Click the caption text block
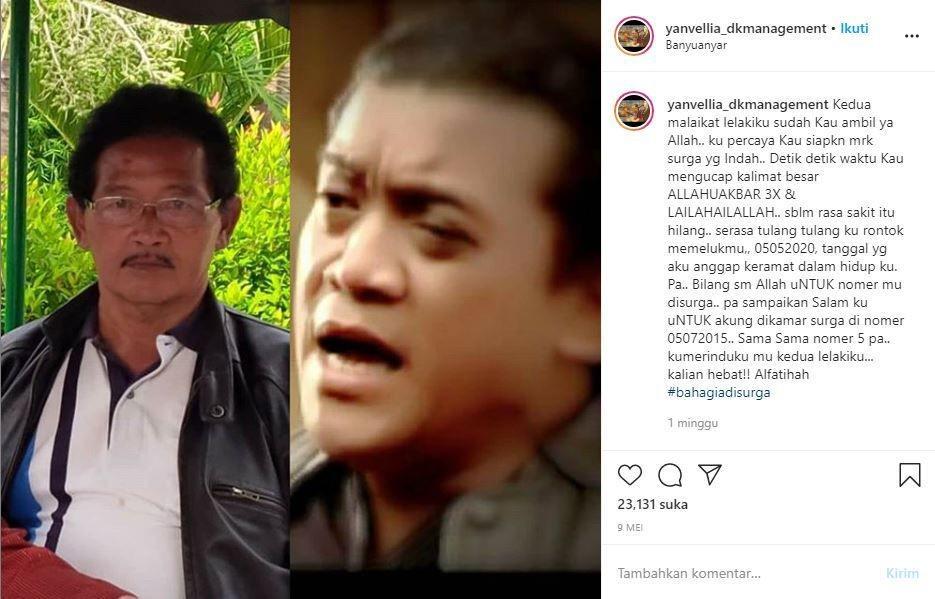This screenshot has height=599, width=935. click(786, 248)
